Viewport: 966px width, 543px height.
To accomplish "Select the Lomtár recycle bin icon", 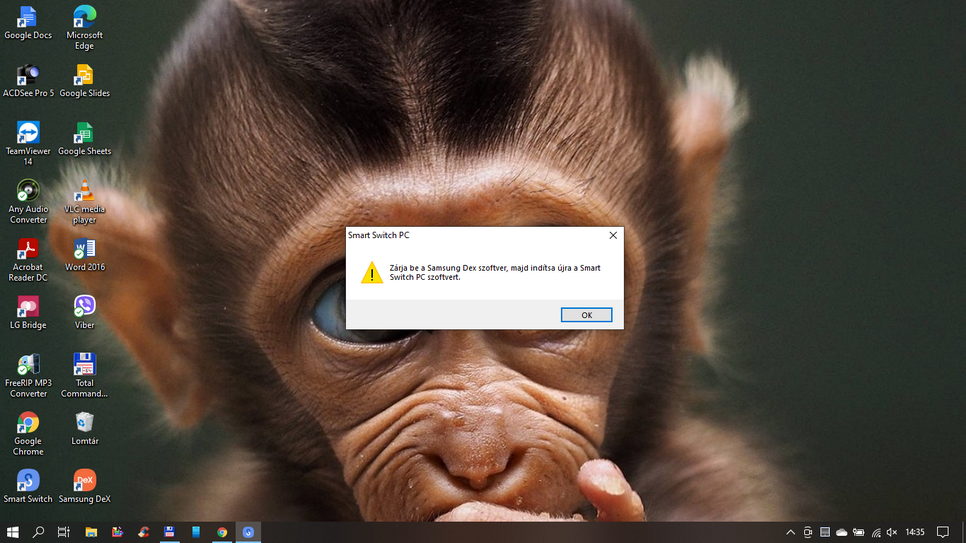I will tap(84, 428).
